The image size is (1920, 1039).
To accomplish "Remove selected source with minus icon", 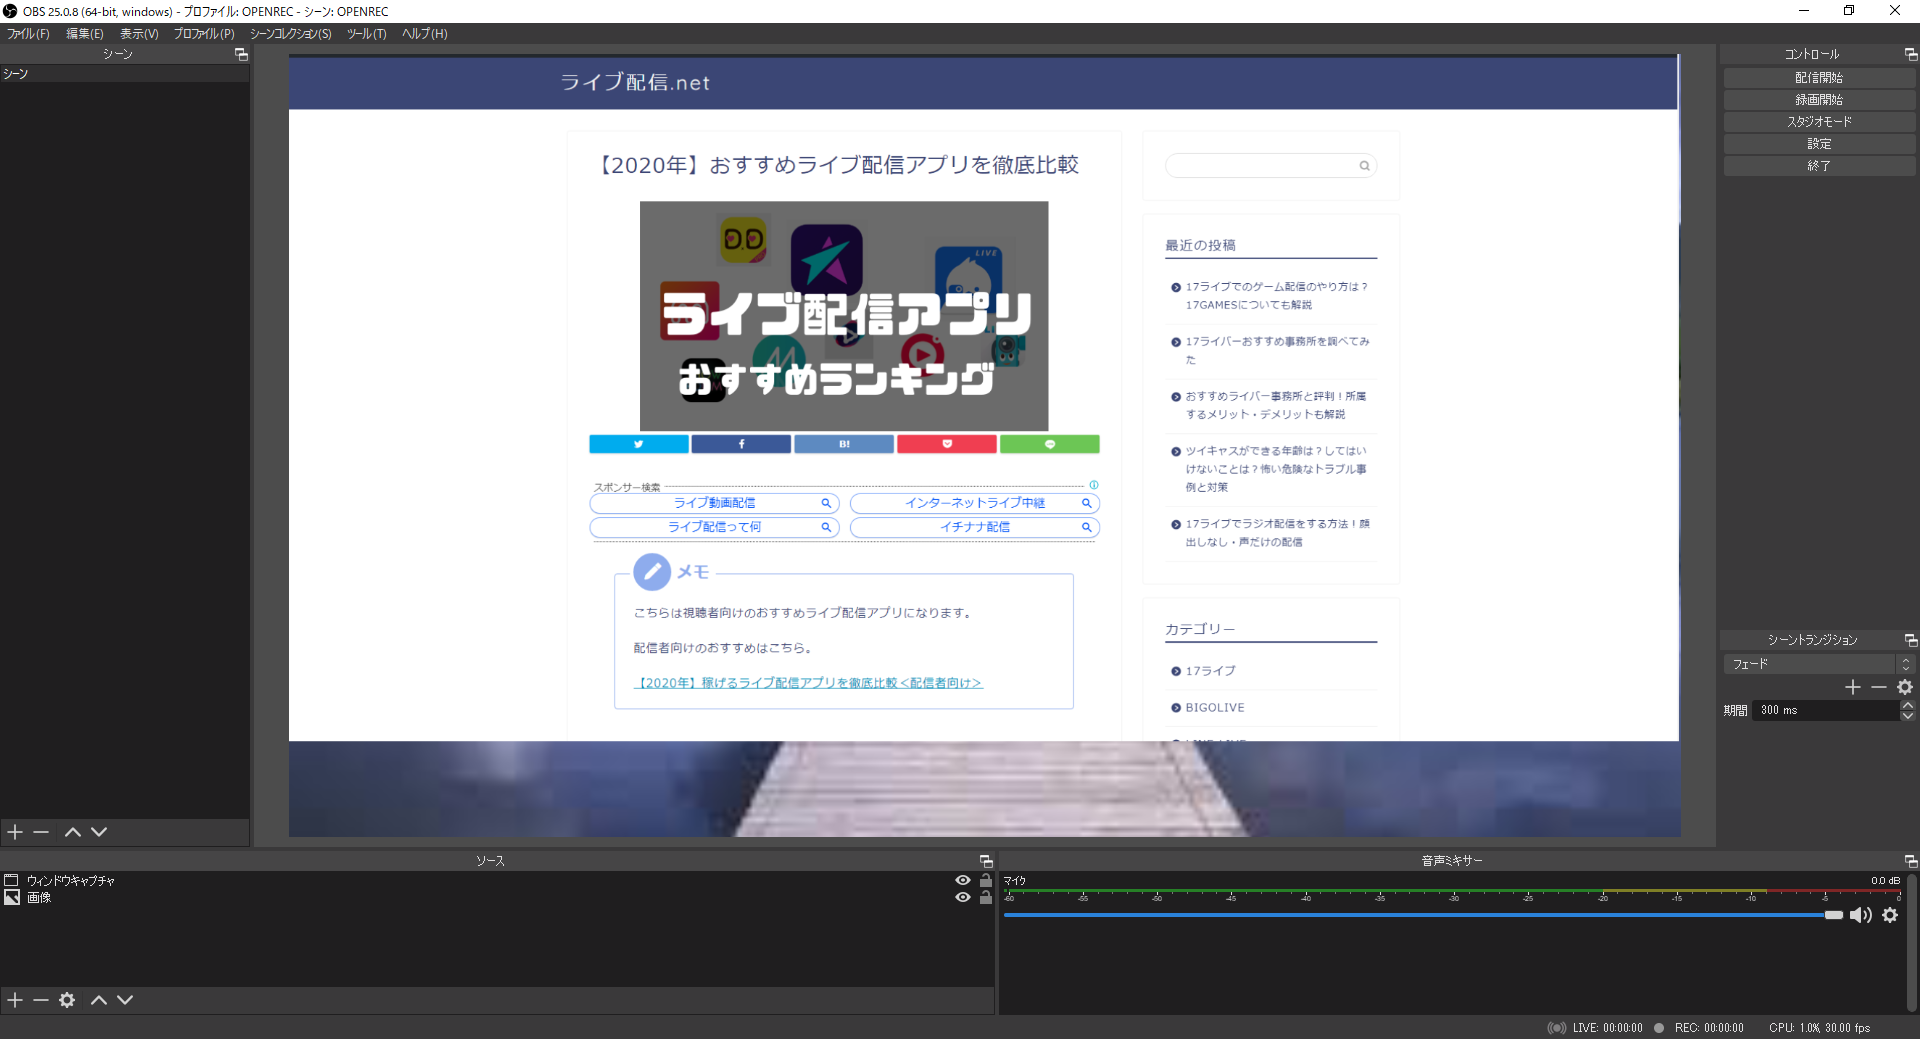I will pyautogui.click(x=41, y=1000).
